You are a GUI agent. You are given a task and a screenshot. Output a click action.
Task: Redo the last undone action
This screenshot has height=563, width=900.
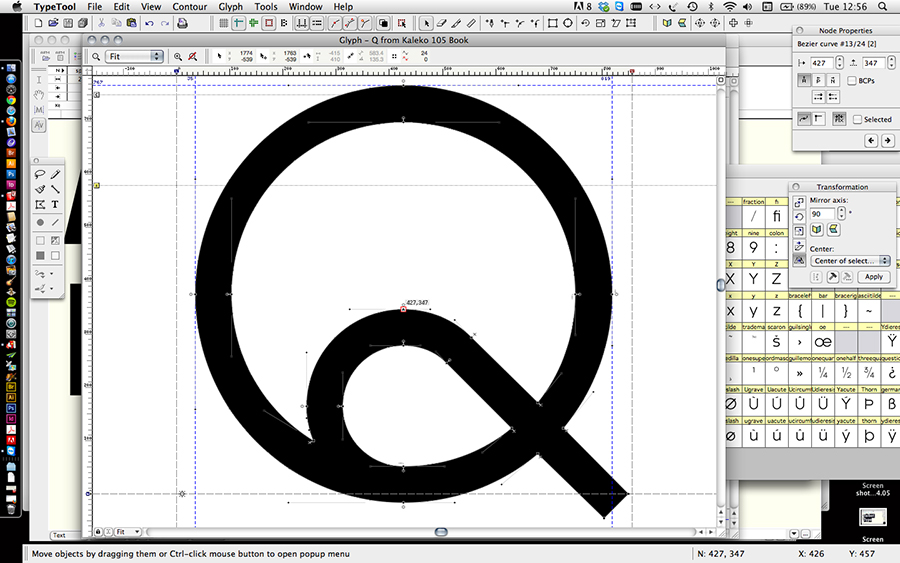(x=165, y=23)
